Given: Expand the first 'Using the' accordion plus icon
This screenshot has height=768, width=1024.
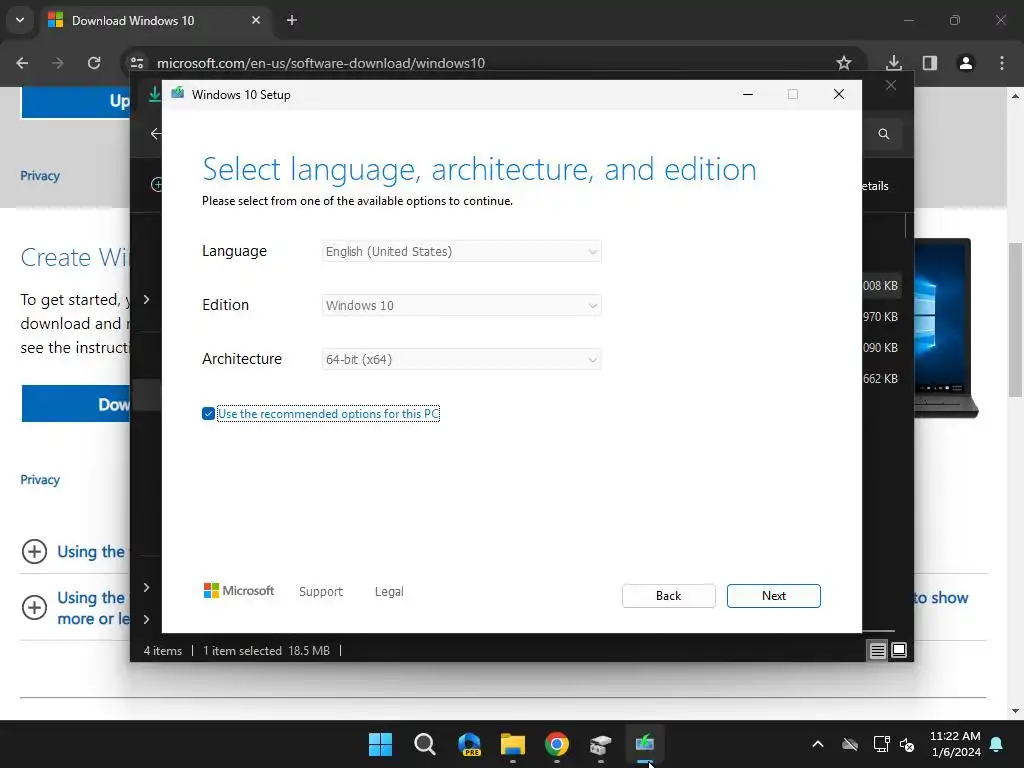Looking at the screenshot, I should click(x=34, y=551).
